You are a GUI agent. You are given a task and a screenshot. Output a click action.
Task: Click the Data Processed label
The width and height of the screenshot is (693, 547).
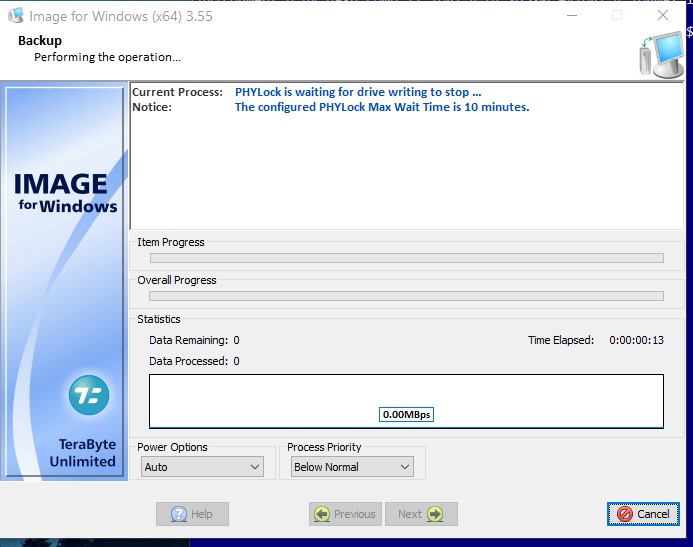click(x=189, y=361)
